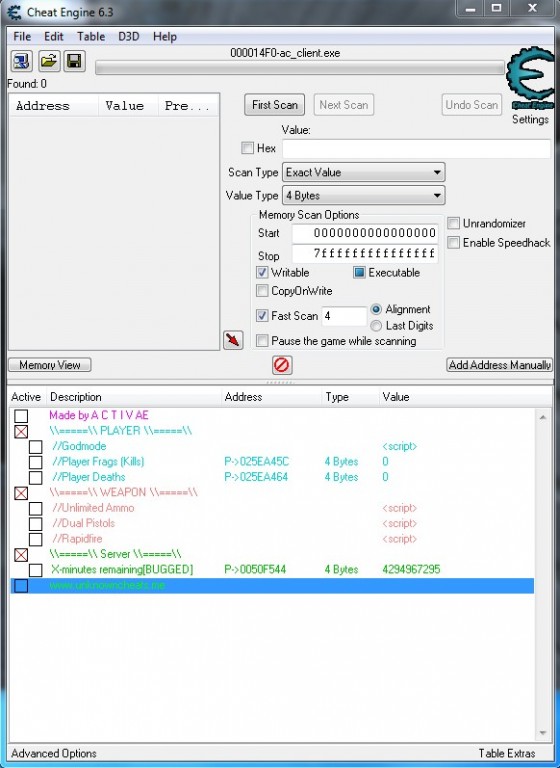This screenshot has width=560, height=768.
Task: Activate the Rapidfire script checkbox
Action: pyautogui.click(x=35, y=539)
